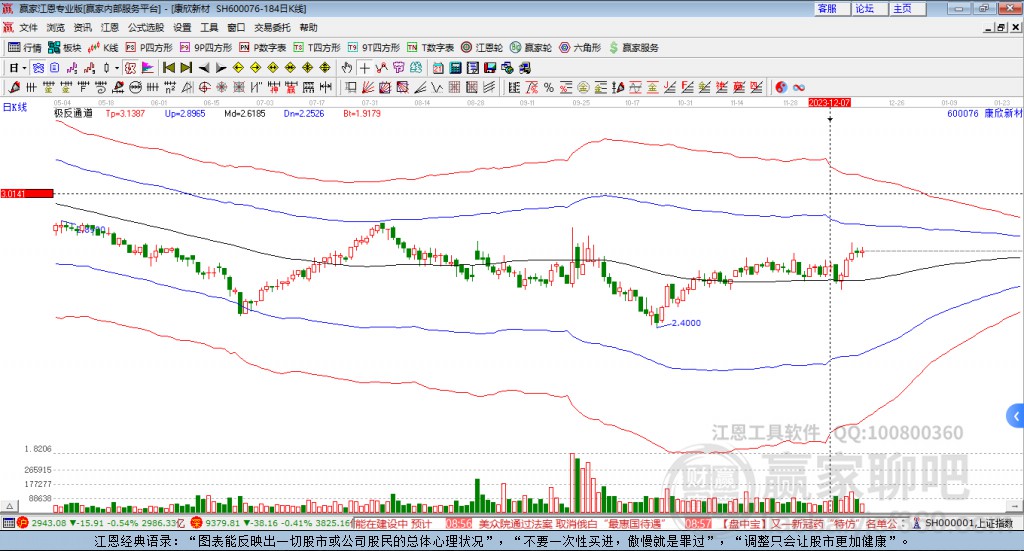Open the 9P四方形 tool
Screen dimensions: 1024x551
(x=206, y=48)
